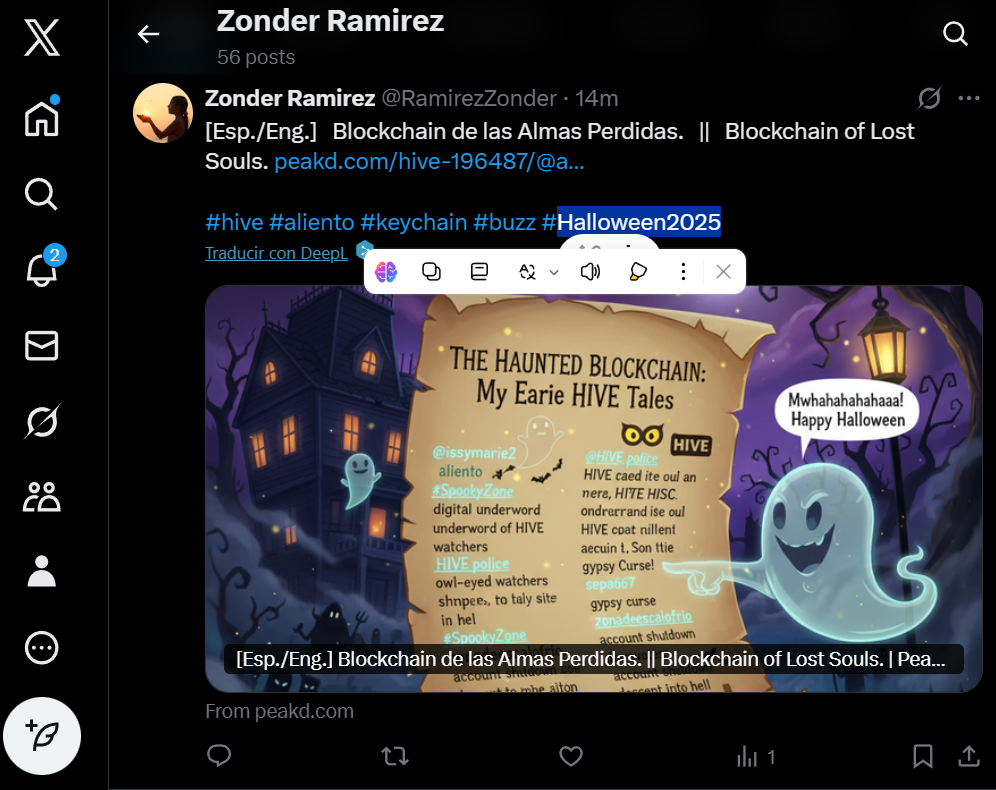This screenshot has height=790, width=996.
Task: Like the post with heart
Action: point(570,756)
